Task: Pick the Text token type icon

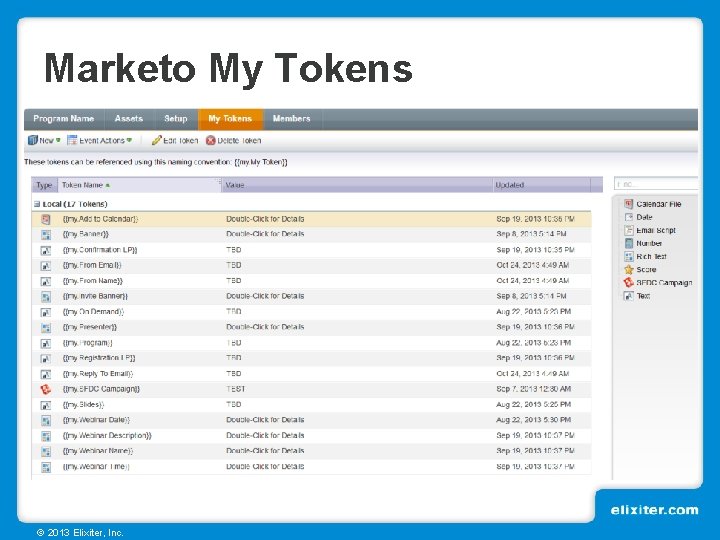Action: (629, 296)
